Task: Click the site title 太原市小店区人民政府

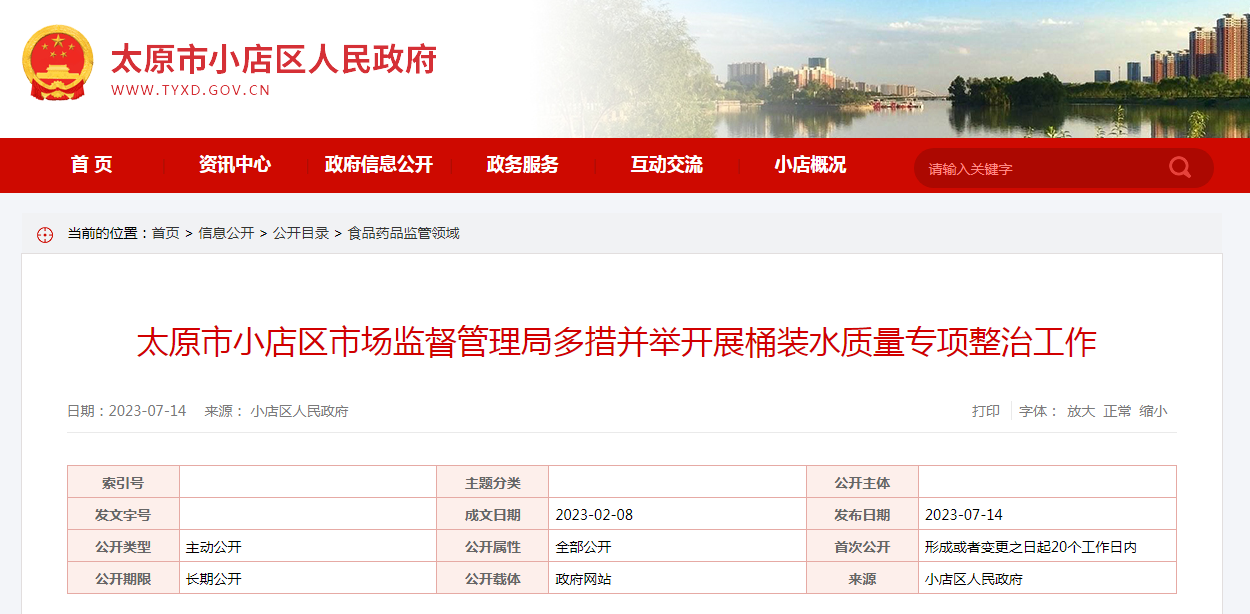Action: (x=274, y=59)
